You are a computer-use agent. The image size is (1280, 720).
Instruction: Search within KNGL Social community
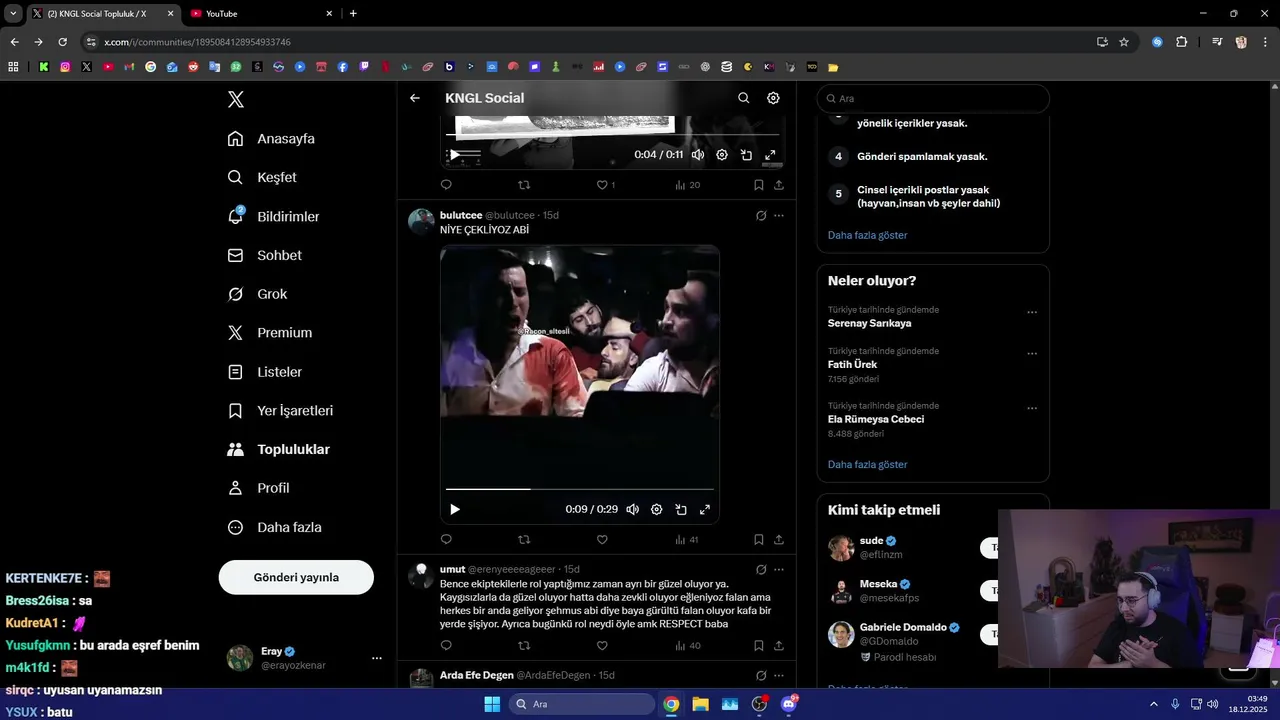point(743,98)
